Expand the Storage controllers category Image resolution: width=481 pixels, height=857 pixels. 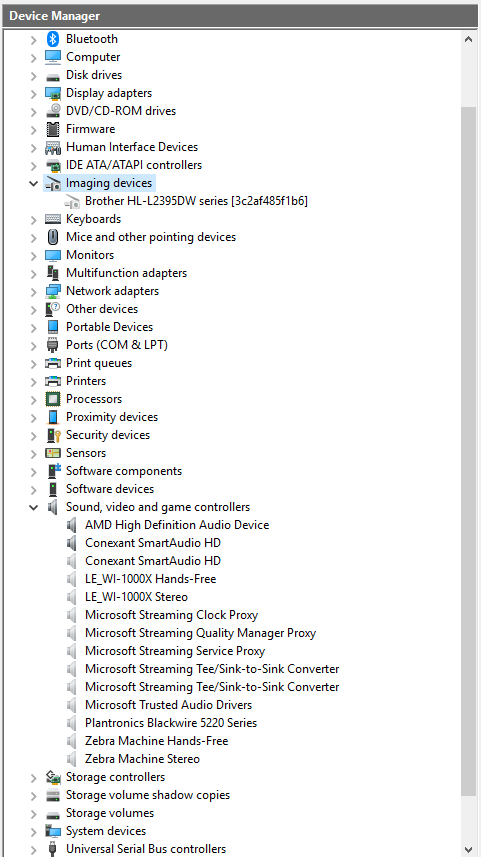pos(33,777)
